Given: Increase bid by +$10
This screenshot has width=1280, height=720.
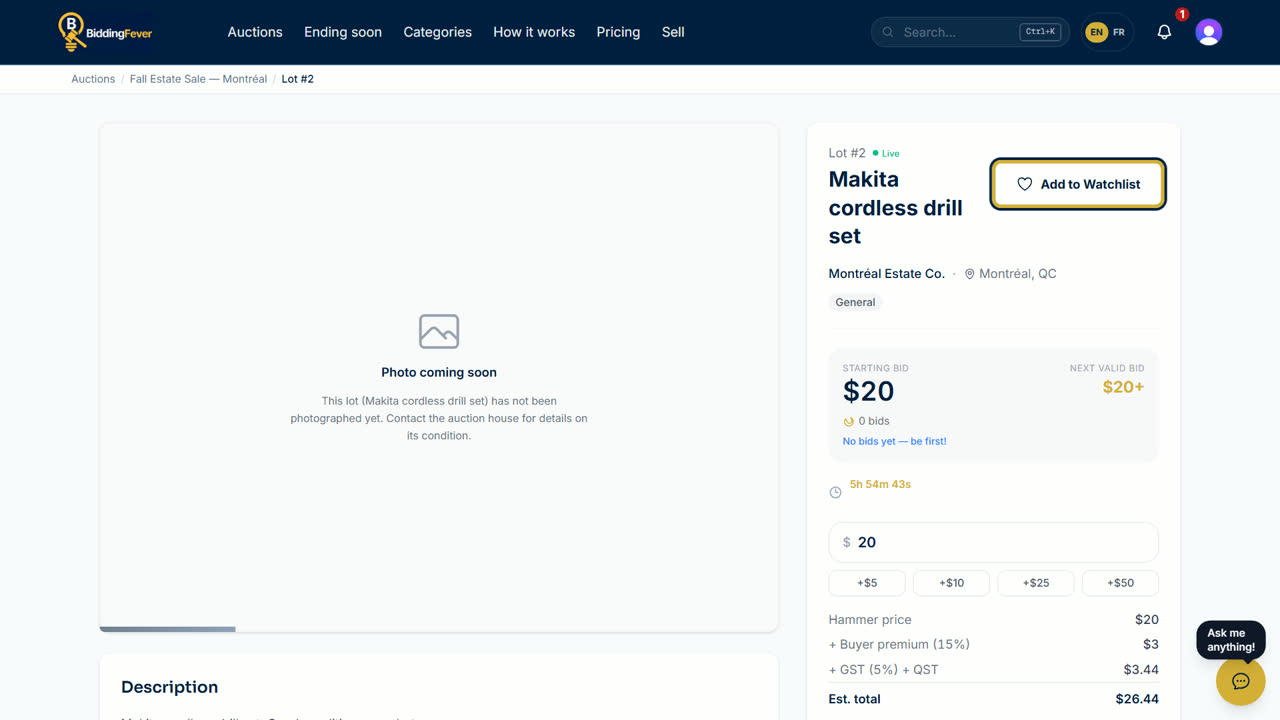Looking at the screenshot, I should pos(952,583).
